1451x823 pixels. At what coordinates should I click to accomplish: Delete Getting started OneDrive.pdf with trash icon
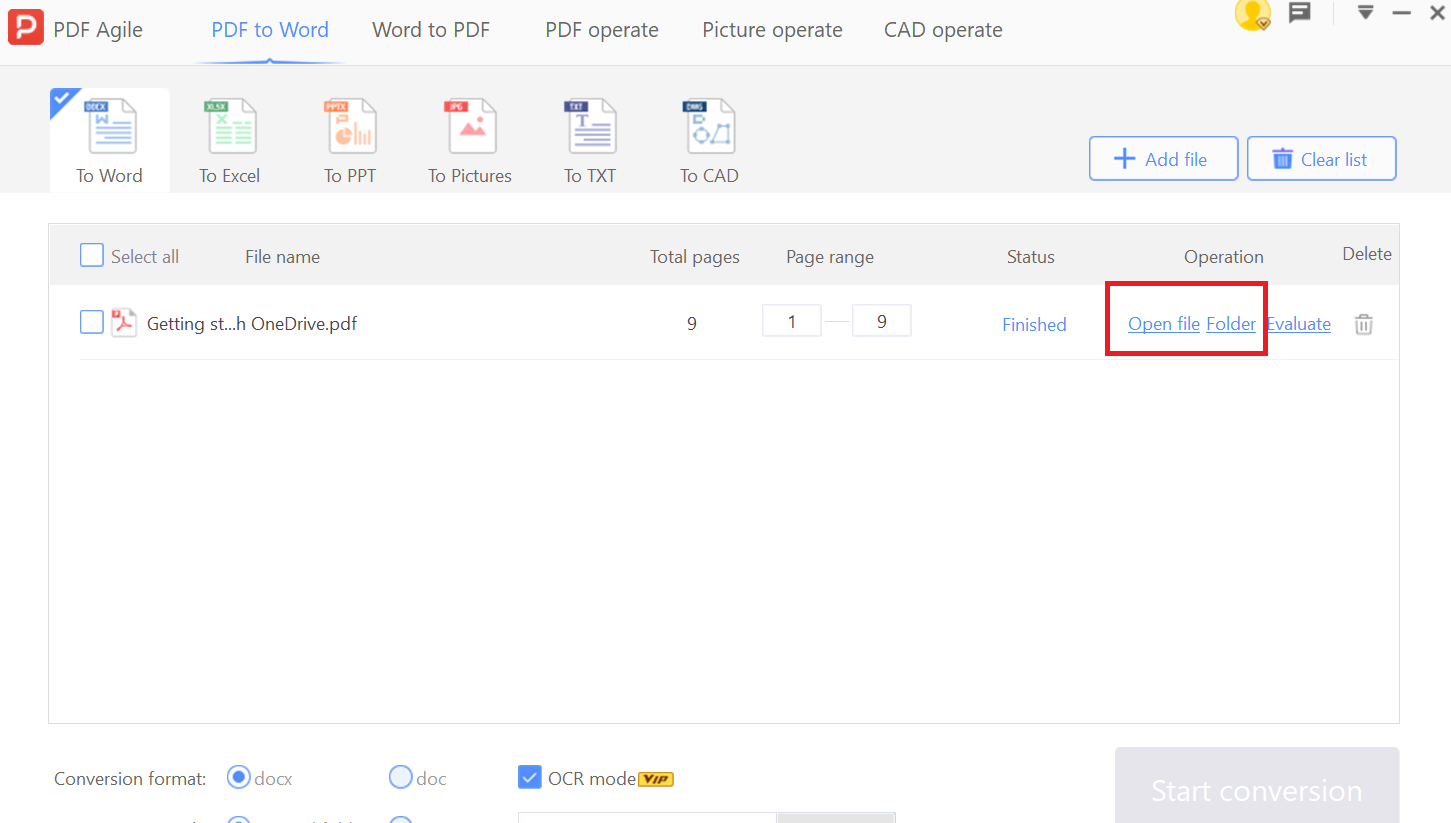coord(1363,324)
